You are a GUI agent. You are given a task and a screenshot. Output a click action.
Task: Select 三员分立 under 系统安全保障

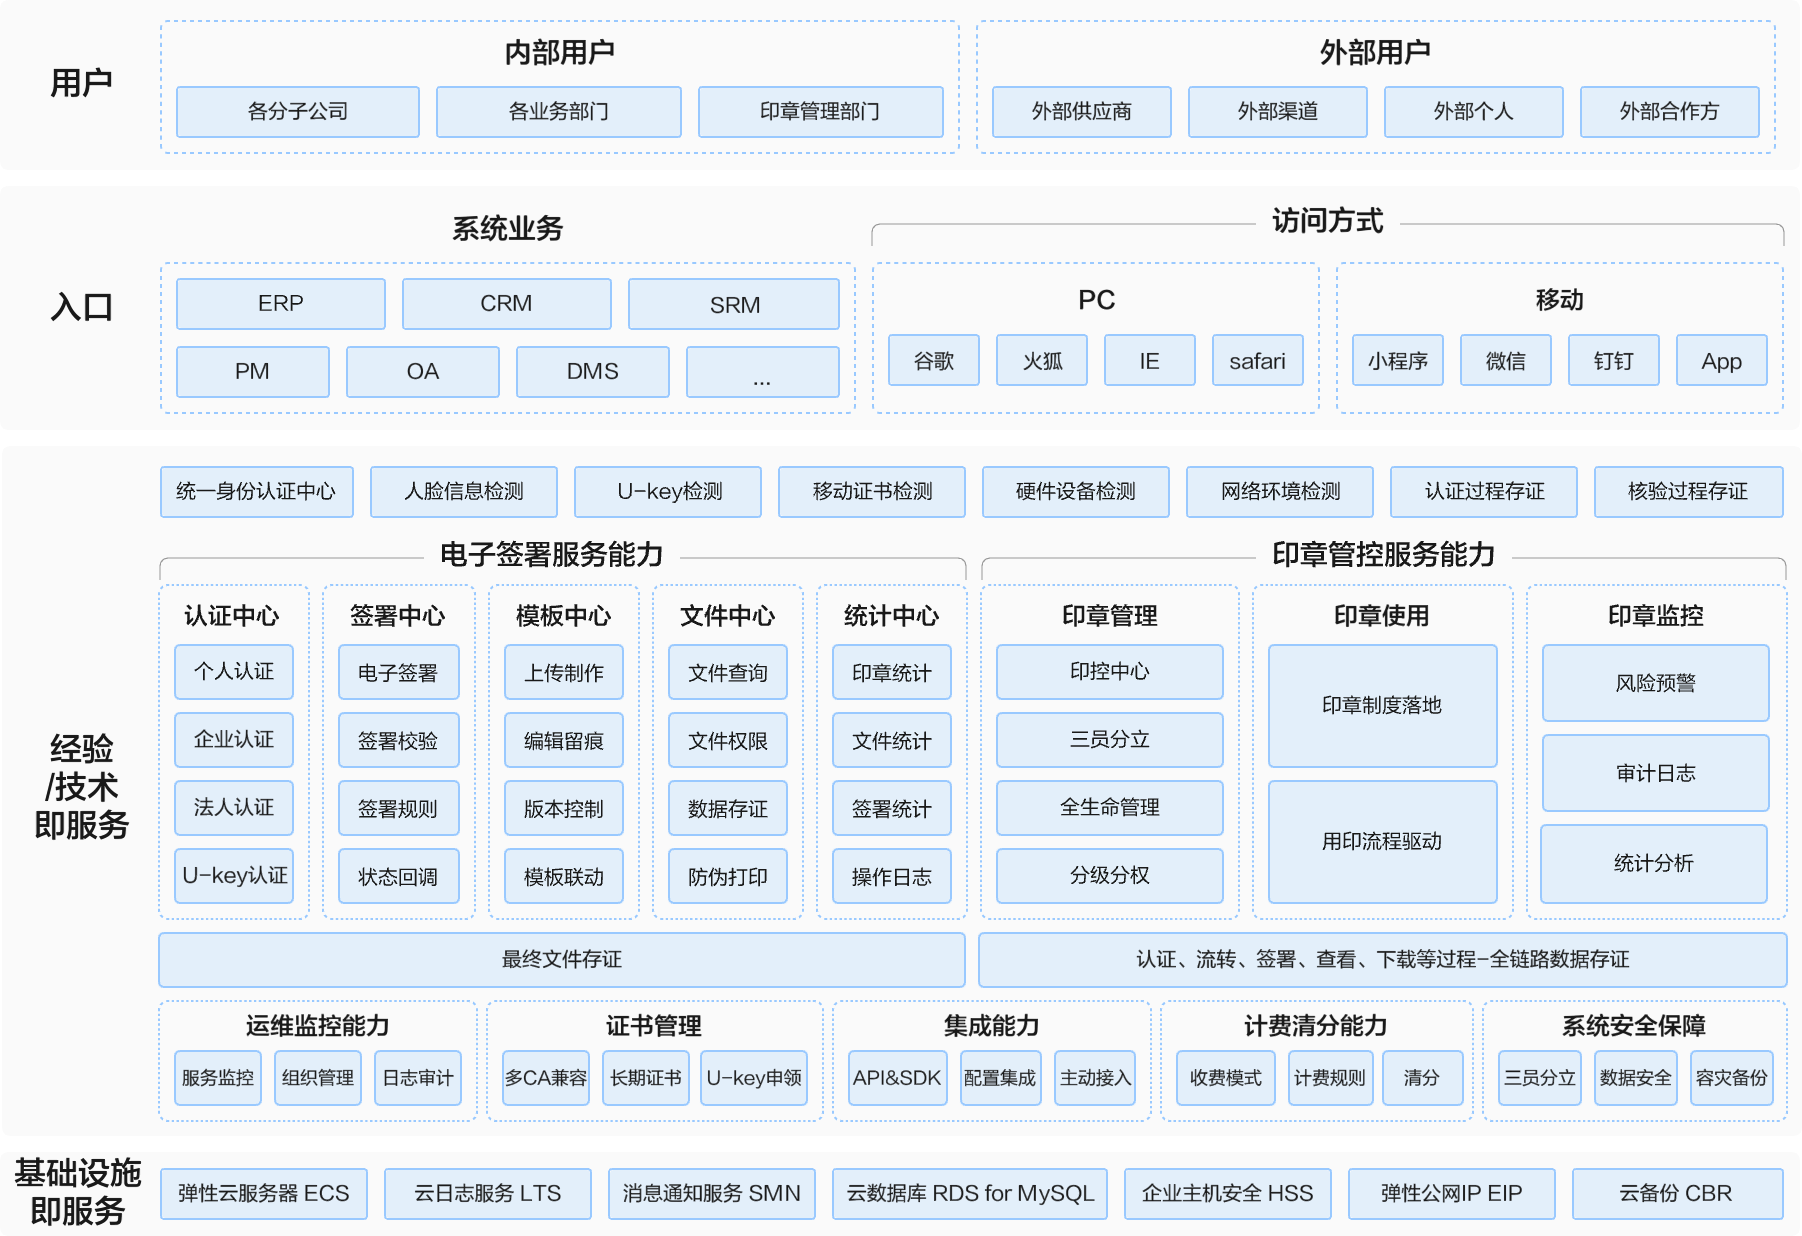pyautogui.click(x=1540, y=1077)
